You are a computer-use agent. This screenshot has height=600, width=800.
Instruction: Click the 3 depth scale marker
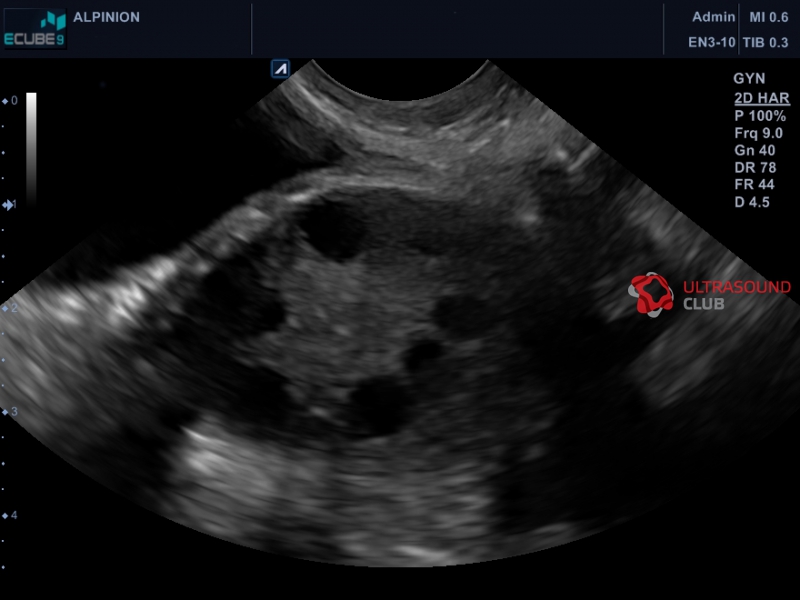pos(10,412)
